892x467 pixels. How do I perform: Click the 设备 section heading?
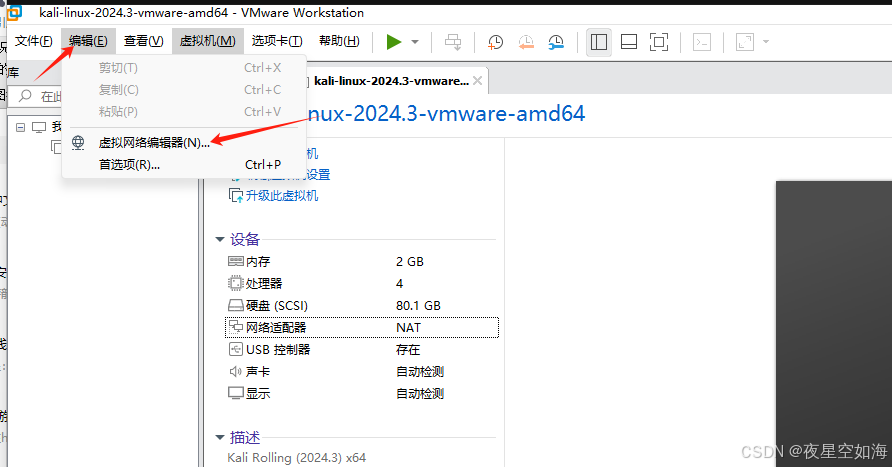245,239
